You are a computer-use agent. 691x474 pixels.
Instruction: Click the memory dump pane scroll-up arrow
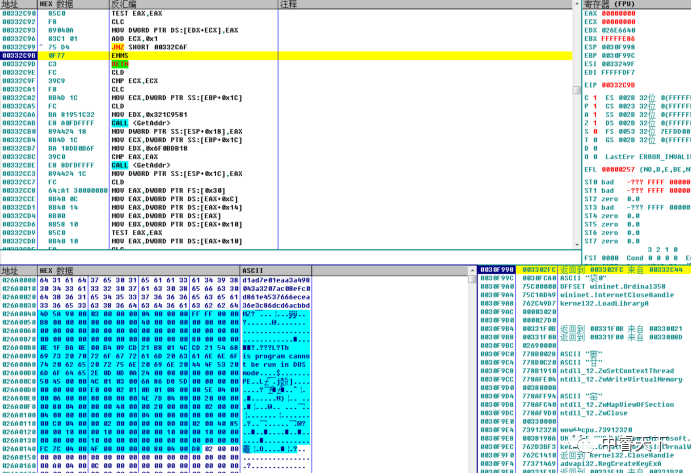pos(472,270)
